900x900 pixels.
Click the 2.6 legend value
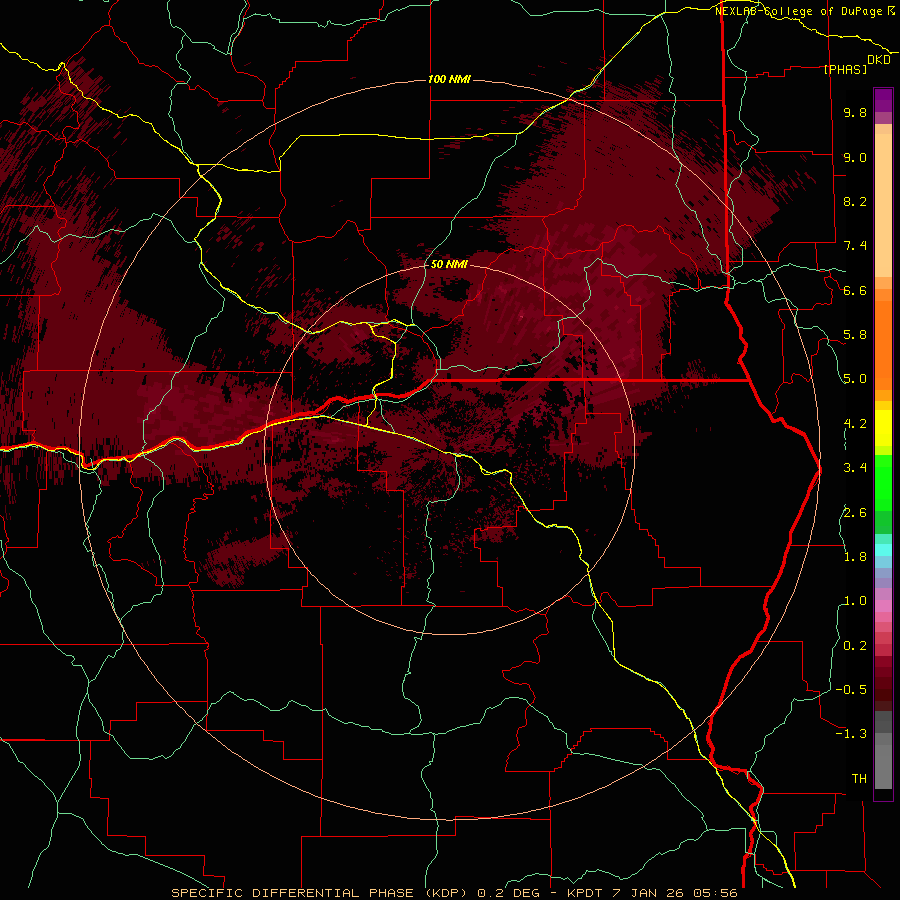click(855, 513)
